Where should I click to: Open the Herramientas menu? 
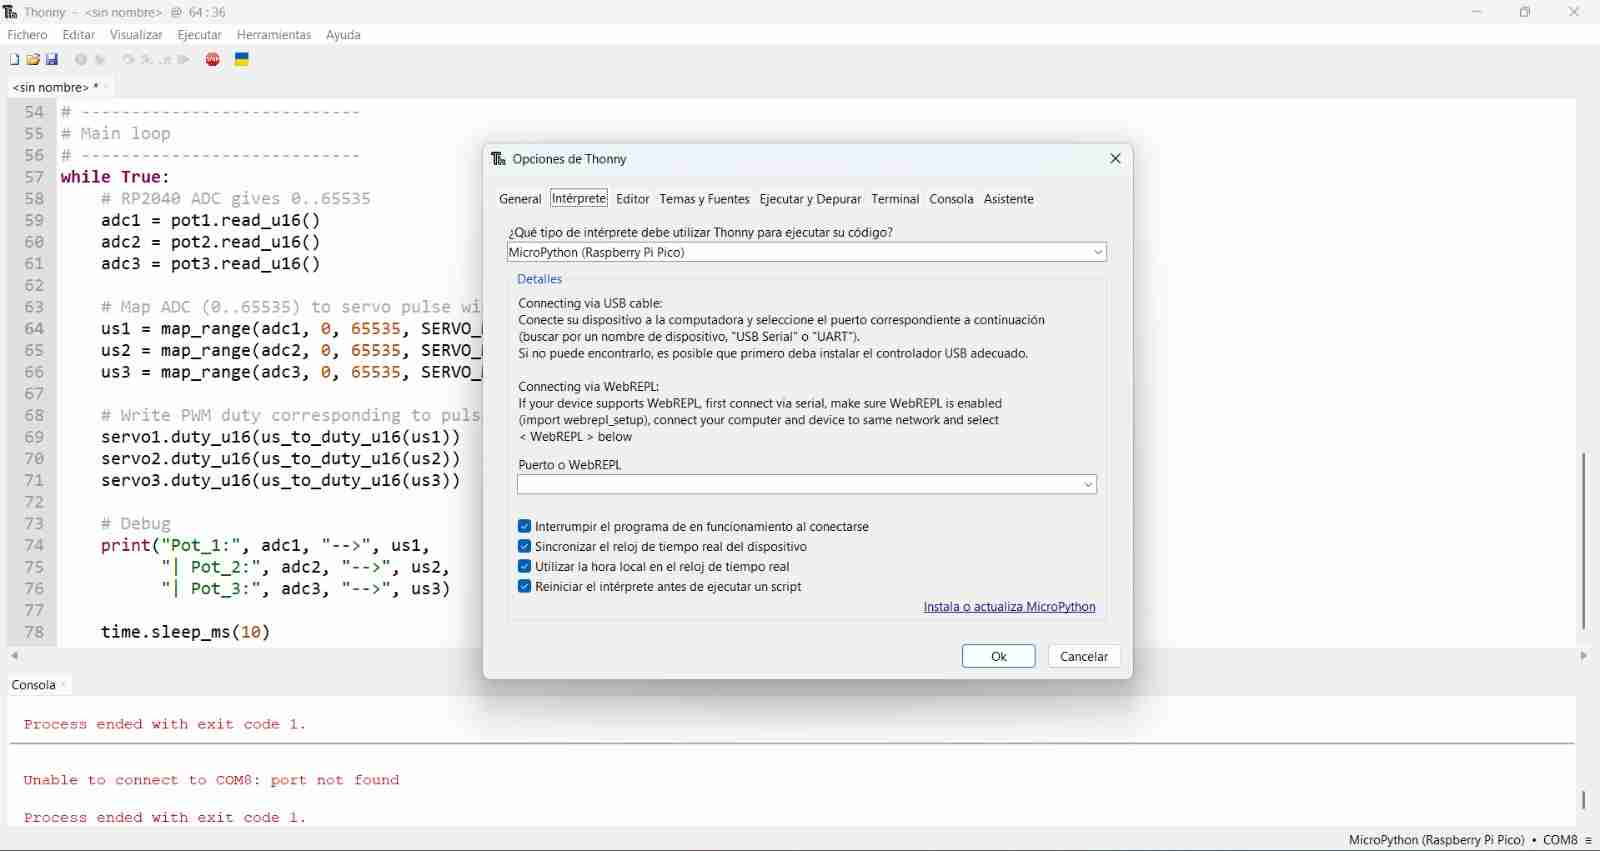point(274,35)
